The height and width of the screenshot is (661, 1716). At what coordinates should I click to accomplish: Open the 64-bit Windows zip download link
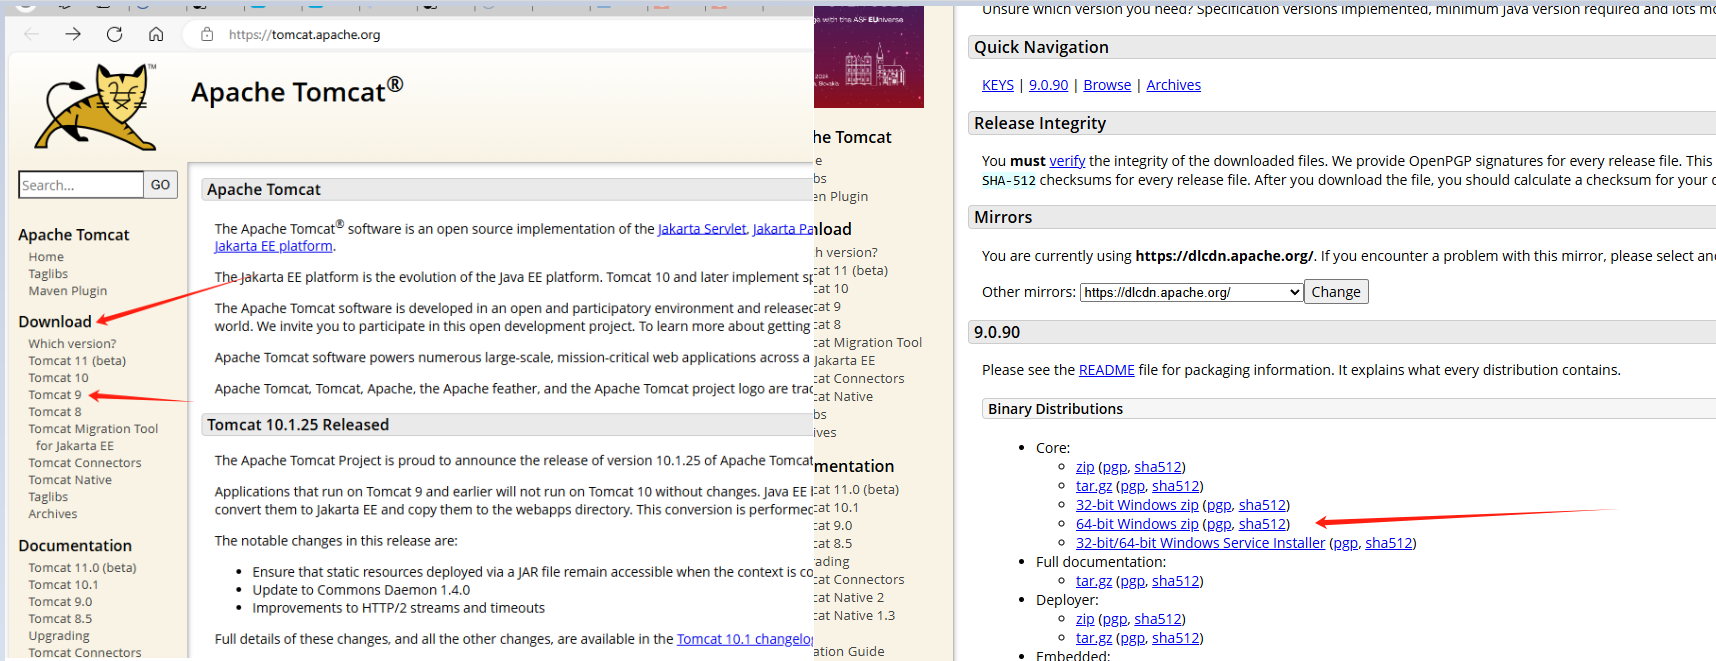pyautogui.click(x=1137, y=524)
